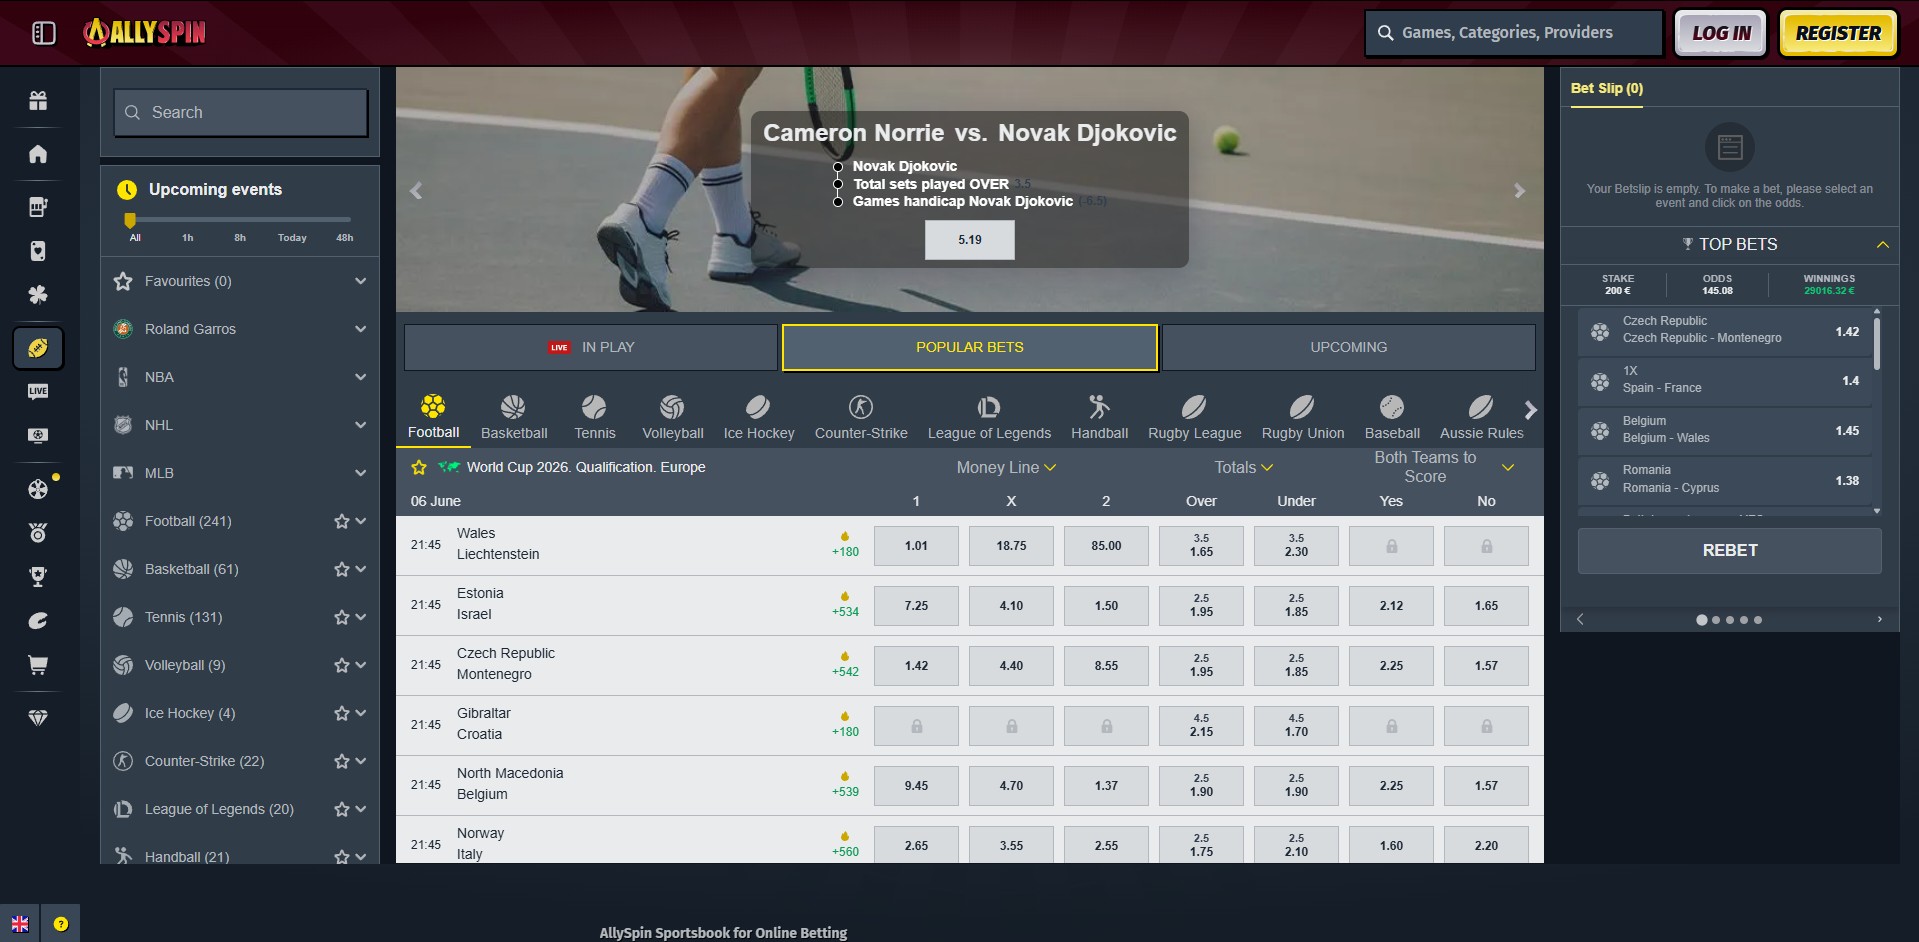Favourite League of Legends in the sidebar

click(x=341, y=809)
